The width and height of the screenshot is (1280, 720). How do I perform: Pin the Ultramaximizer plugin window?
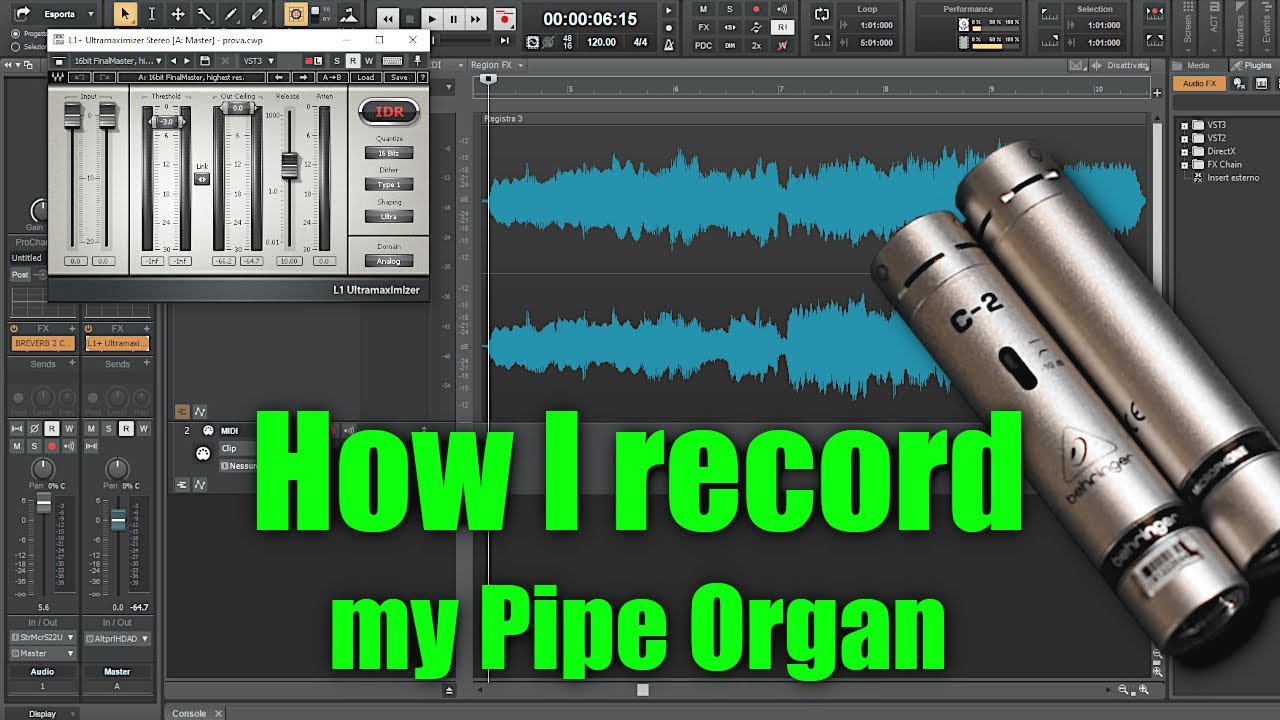[417, 61]
